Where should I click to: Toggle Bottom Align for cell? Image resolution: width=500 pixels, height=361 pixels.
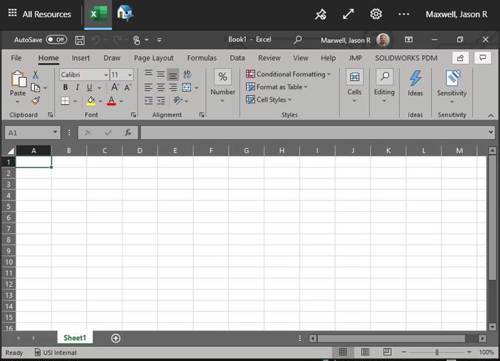pos(173,74)
